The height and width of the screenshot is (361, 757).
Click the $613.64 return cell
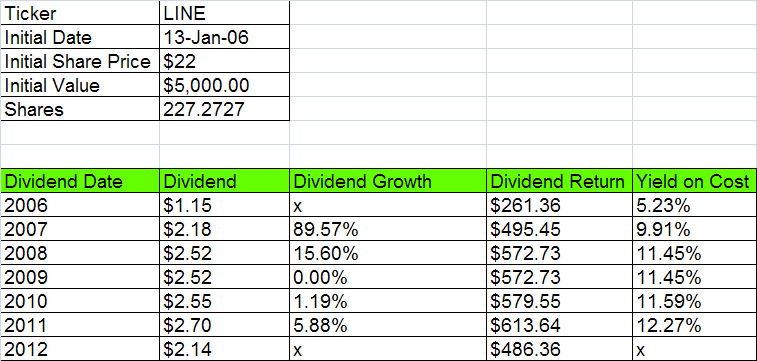560,325
